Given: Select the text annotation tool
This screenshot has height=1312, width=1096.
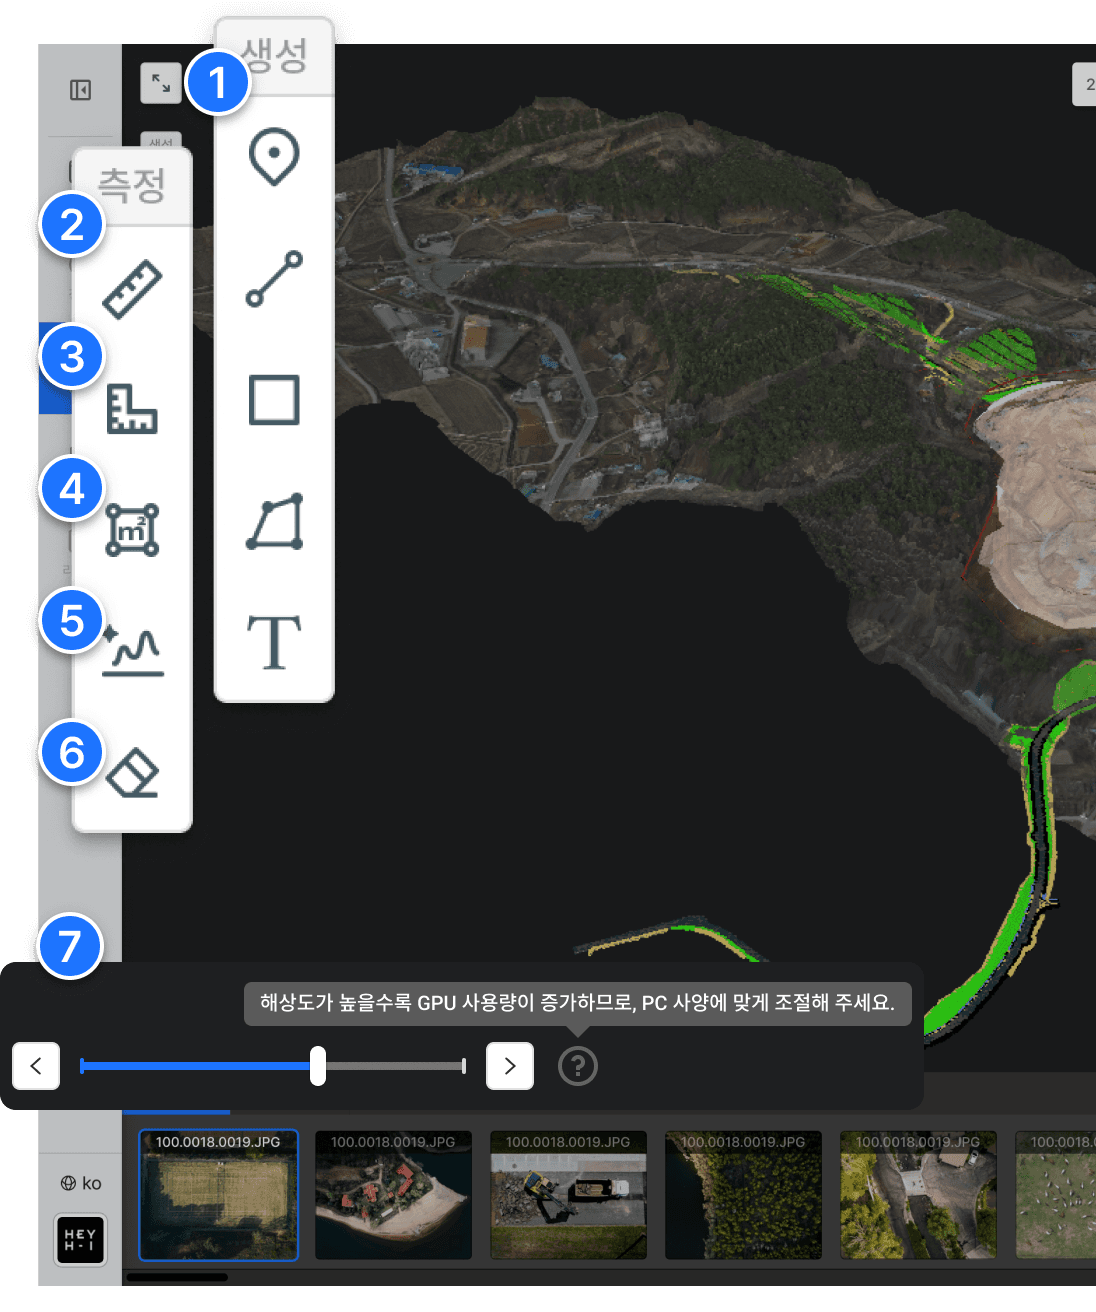Looking at the screenshot, I should pyautogui.click(x=274, y=642).
